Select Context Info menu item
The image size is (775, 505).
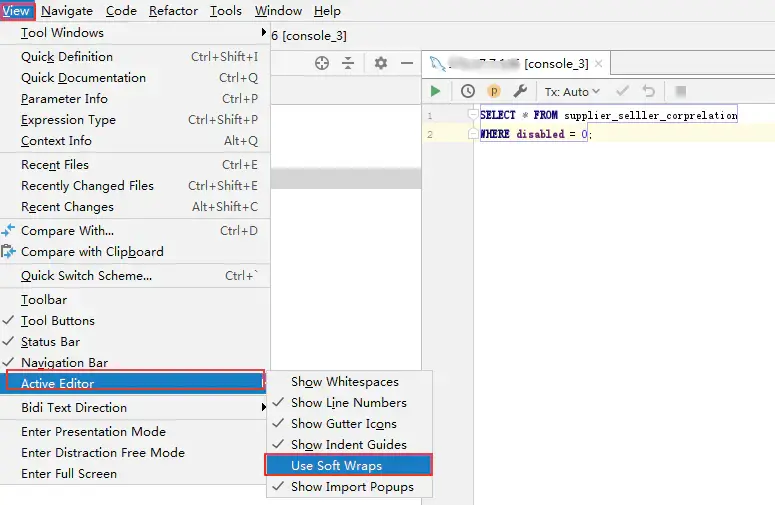point(134,140)
